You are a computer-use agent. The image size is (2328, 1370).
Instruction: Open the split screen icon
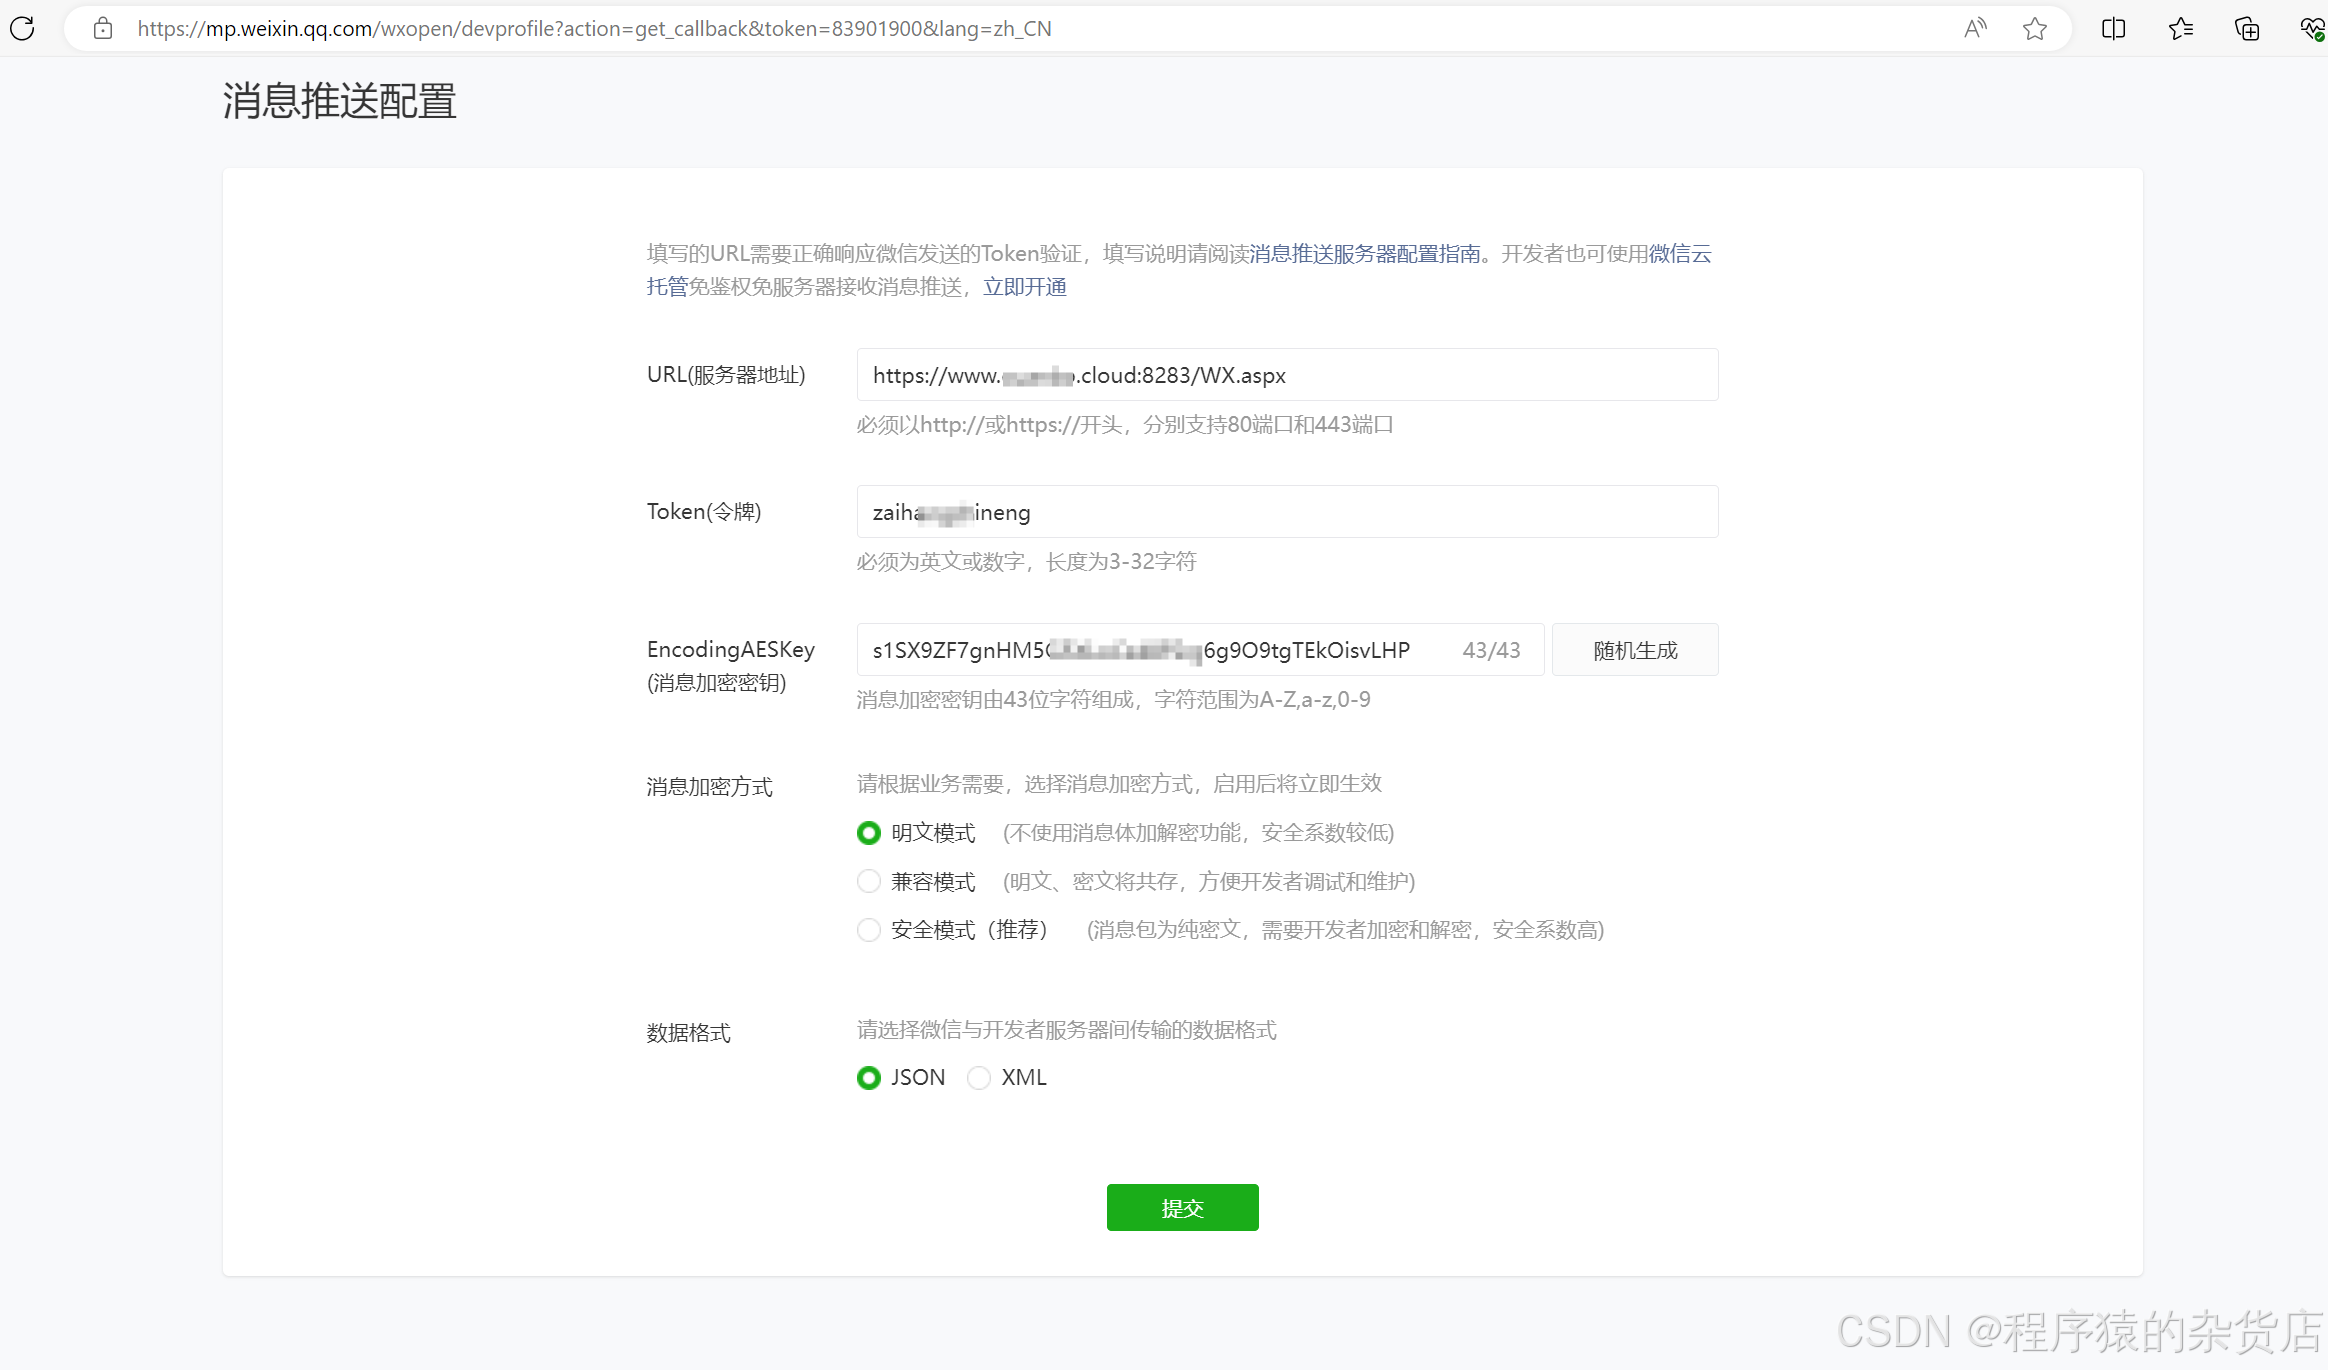pyautogui.click(x=2113, y=28)
